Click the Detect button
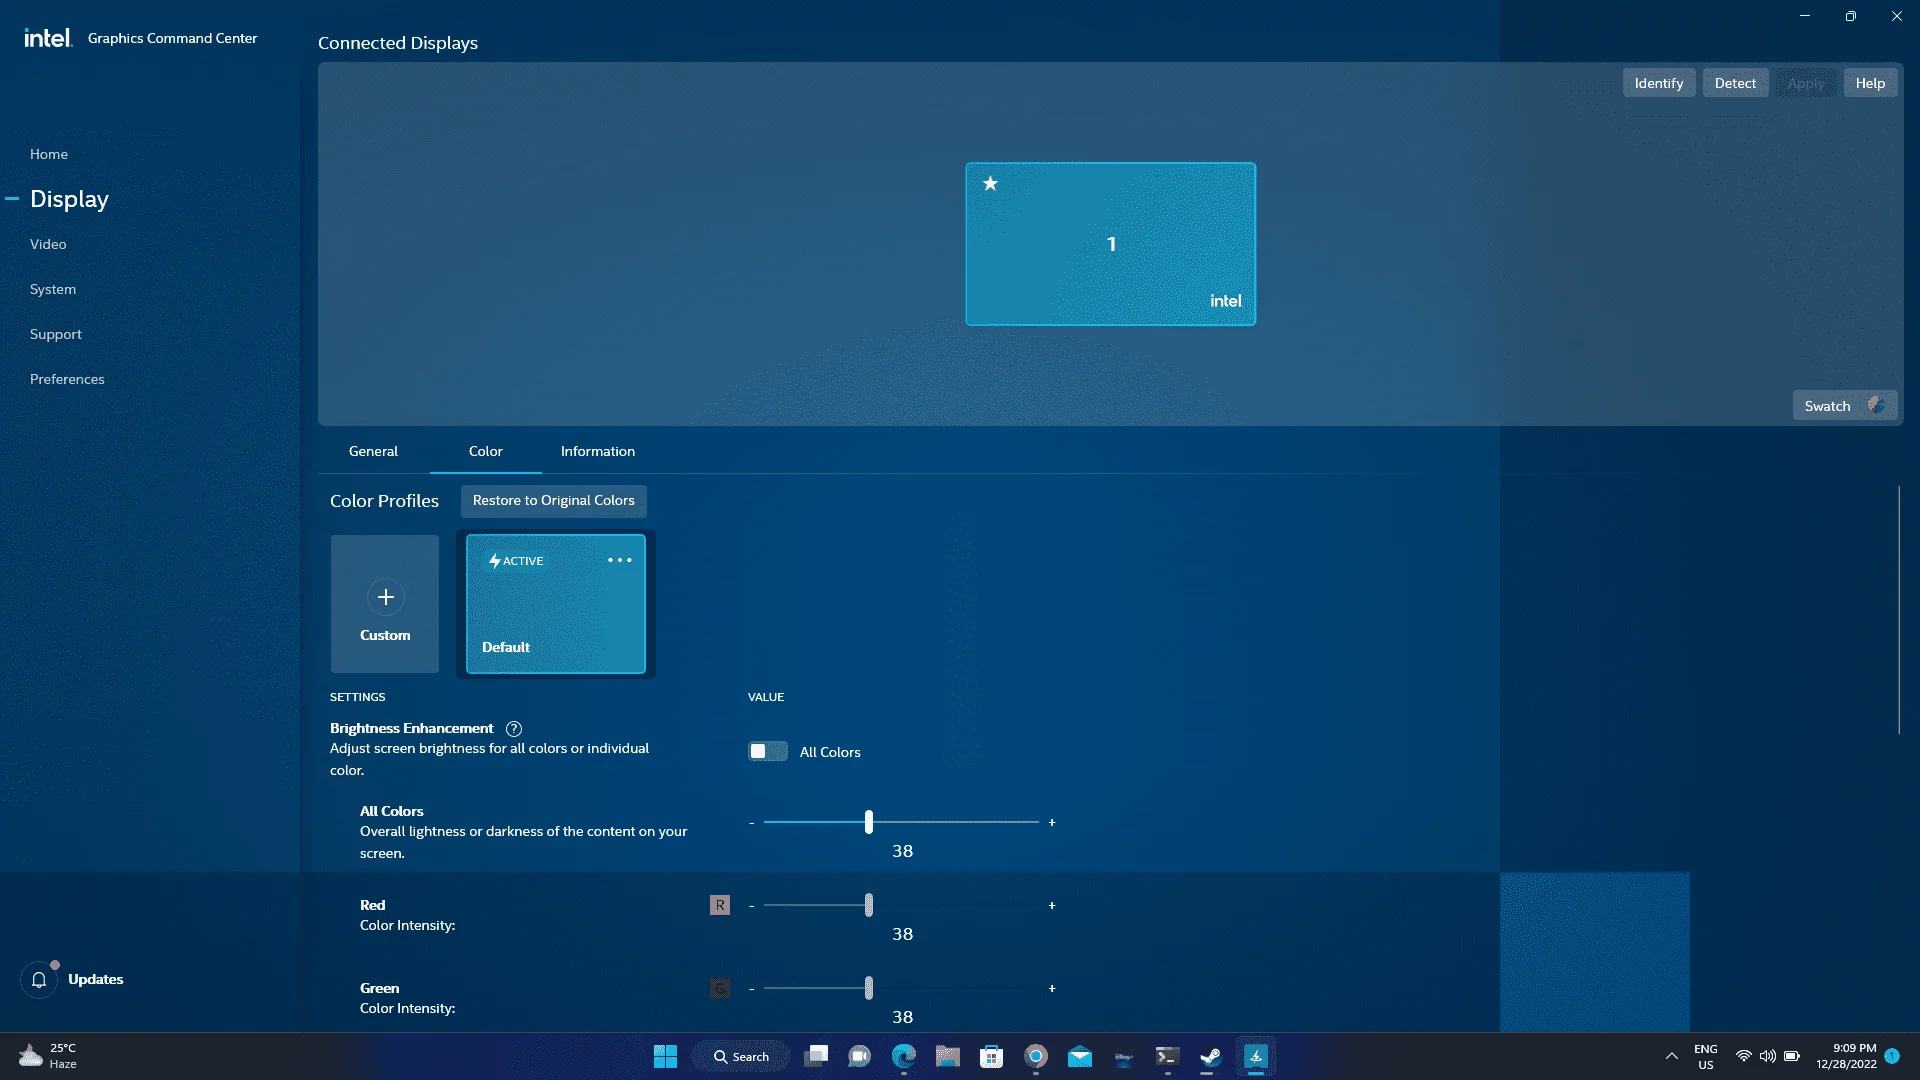The height and width of the screenshot is (1080, 1920). coord(1735,83)
